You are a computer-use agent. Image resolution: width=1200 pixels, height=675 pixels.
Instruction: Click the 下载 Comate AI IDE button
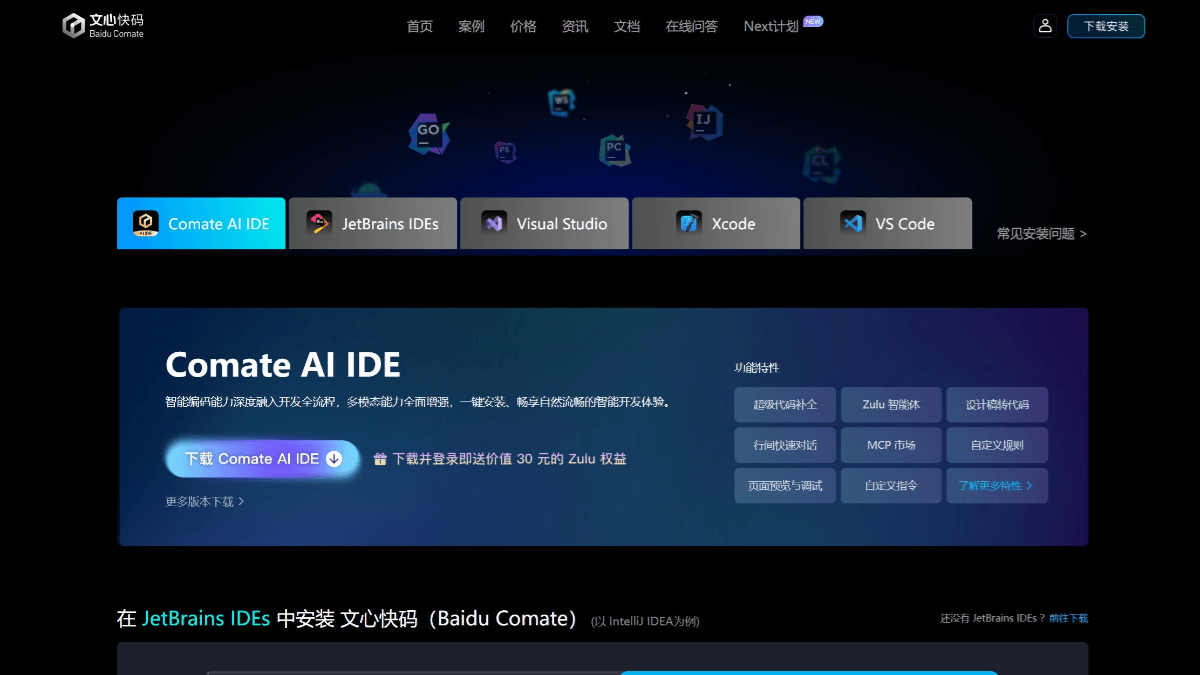click(x=262, y=458)
